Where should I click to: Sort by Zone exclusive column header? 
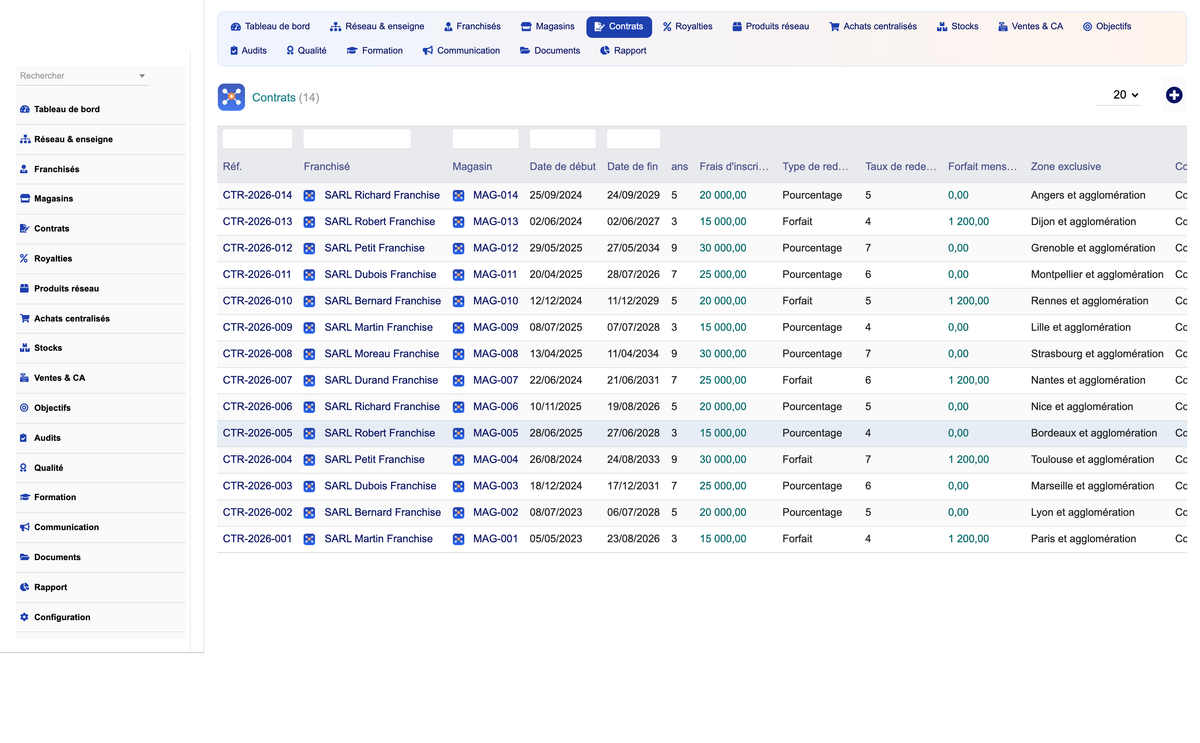click(x=1066, y=167)
